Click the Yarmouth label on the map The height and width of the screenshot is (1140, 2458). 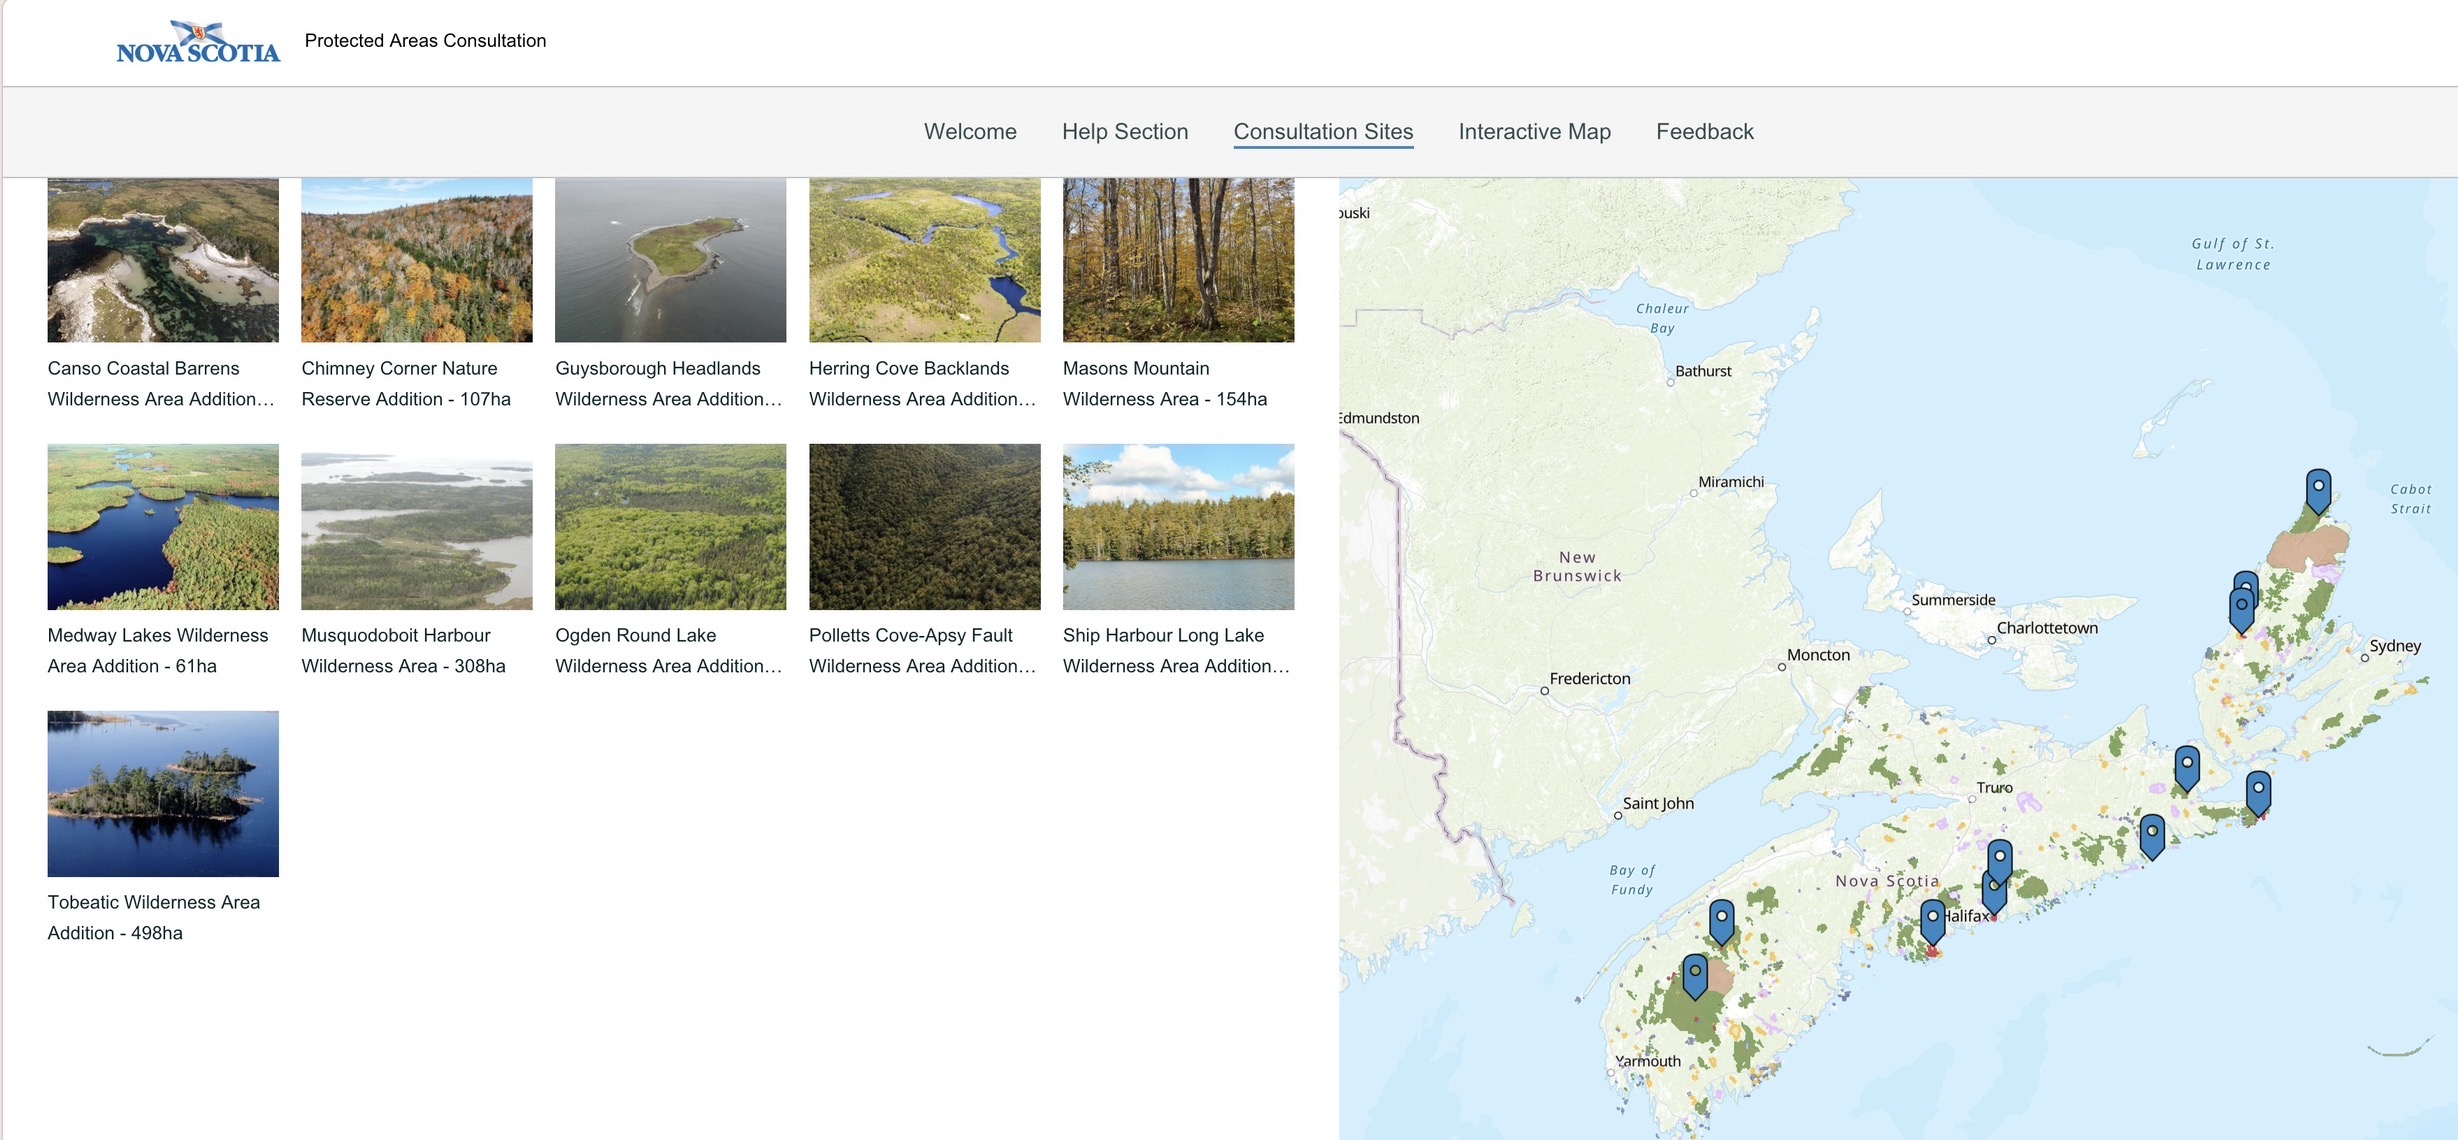[x=1648, y=1061]
